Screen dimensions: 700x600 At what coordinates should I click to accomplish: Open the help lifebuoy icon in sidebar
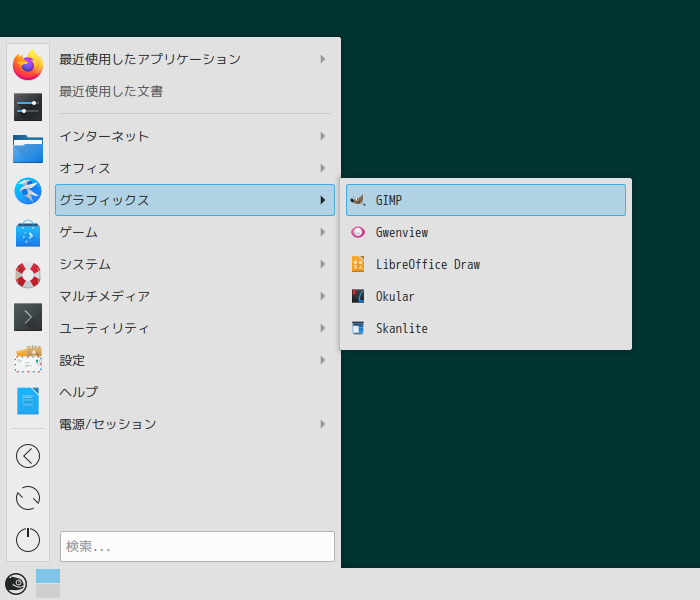(x=28, y=275)
